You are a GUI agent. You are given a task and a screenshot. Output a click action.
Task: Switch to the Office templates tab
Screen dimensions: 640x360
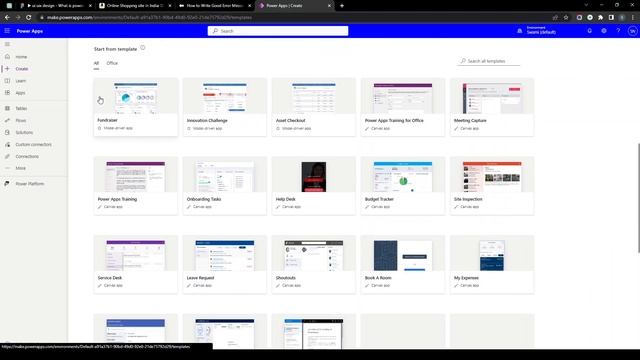[x=112, y=63]
